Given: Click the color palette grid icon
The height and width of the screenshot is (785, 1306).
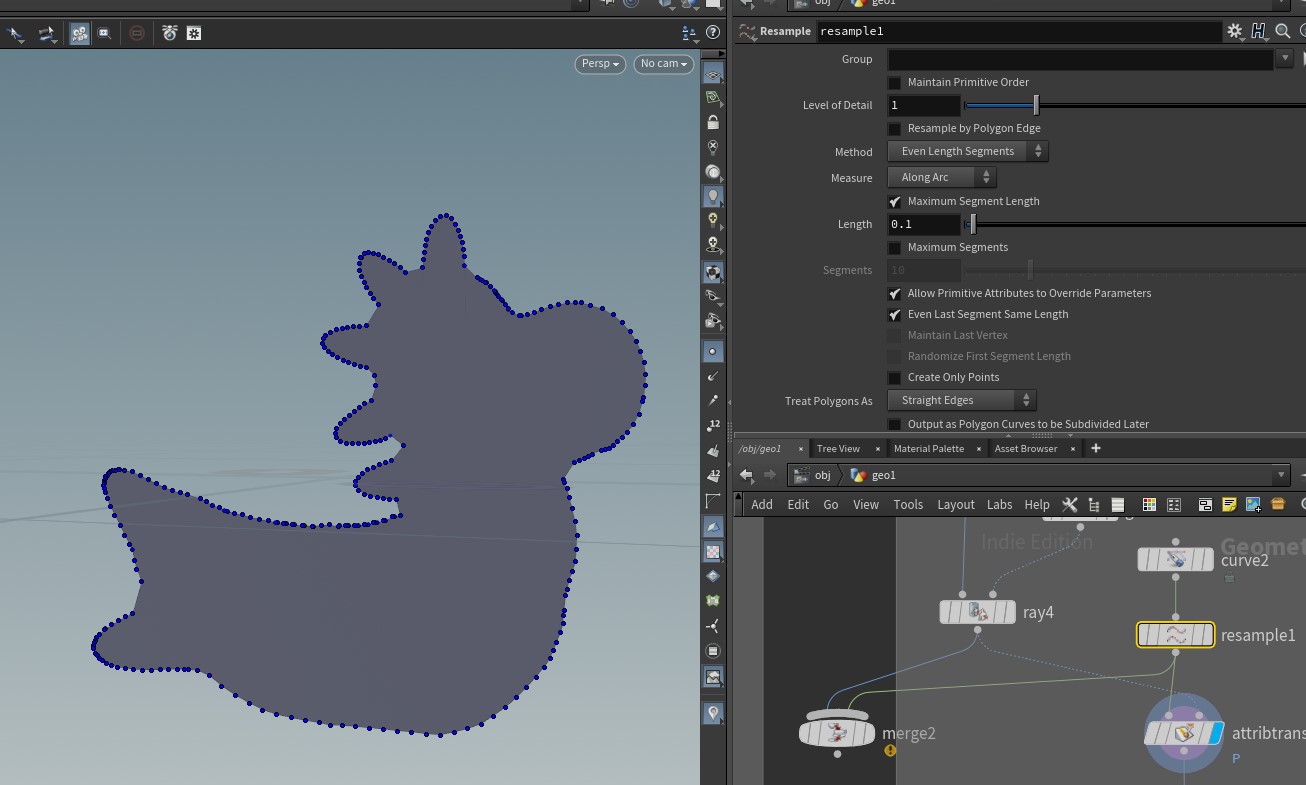Looking at the screenshot, I should (1149, 505).
